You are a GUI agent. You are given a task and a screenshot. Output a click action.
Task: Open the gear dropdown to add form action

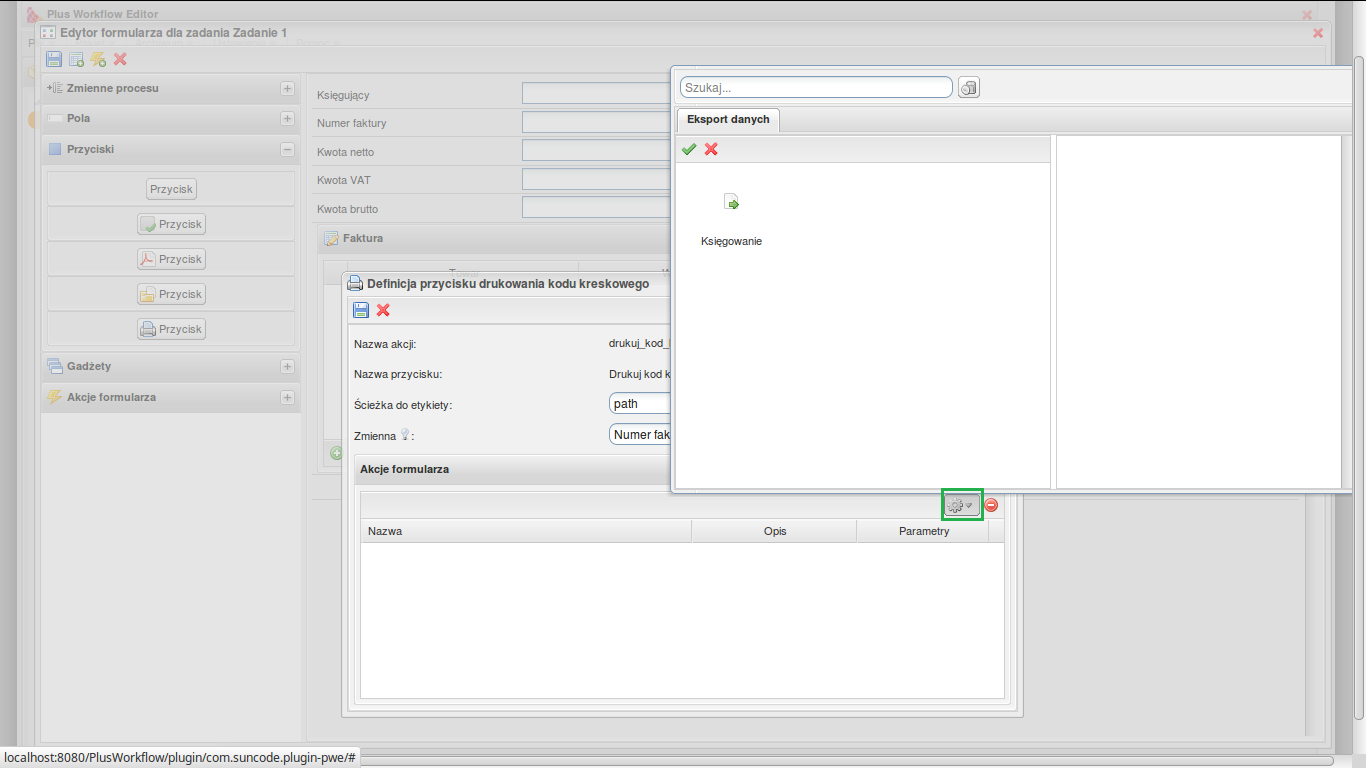(x=960, y=505)
